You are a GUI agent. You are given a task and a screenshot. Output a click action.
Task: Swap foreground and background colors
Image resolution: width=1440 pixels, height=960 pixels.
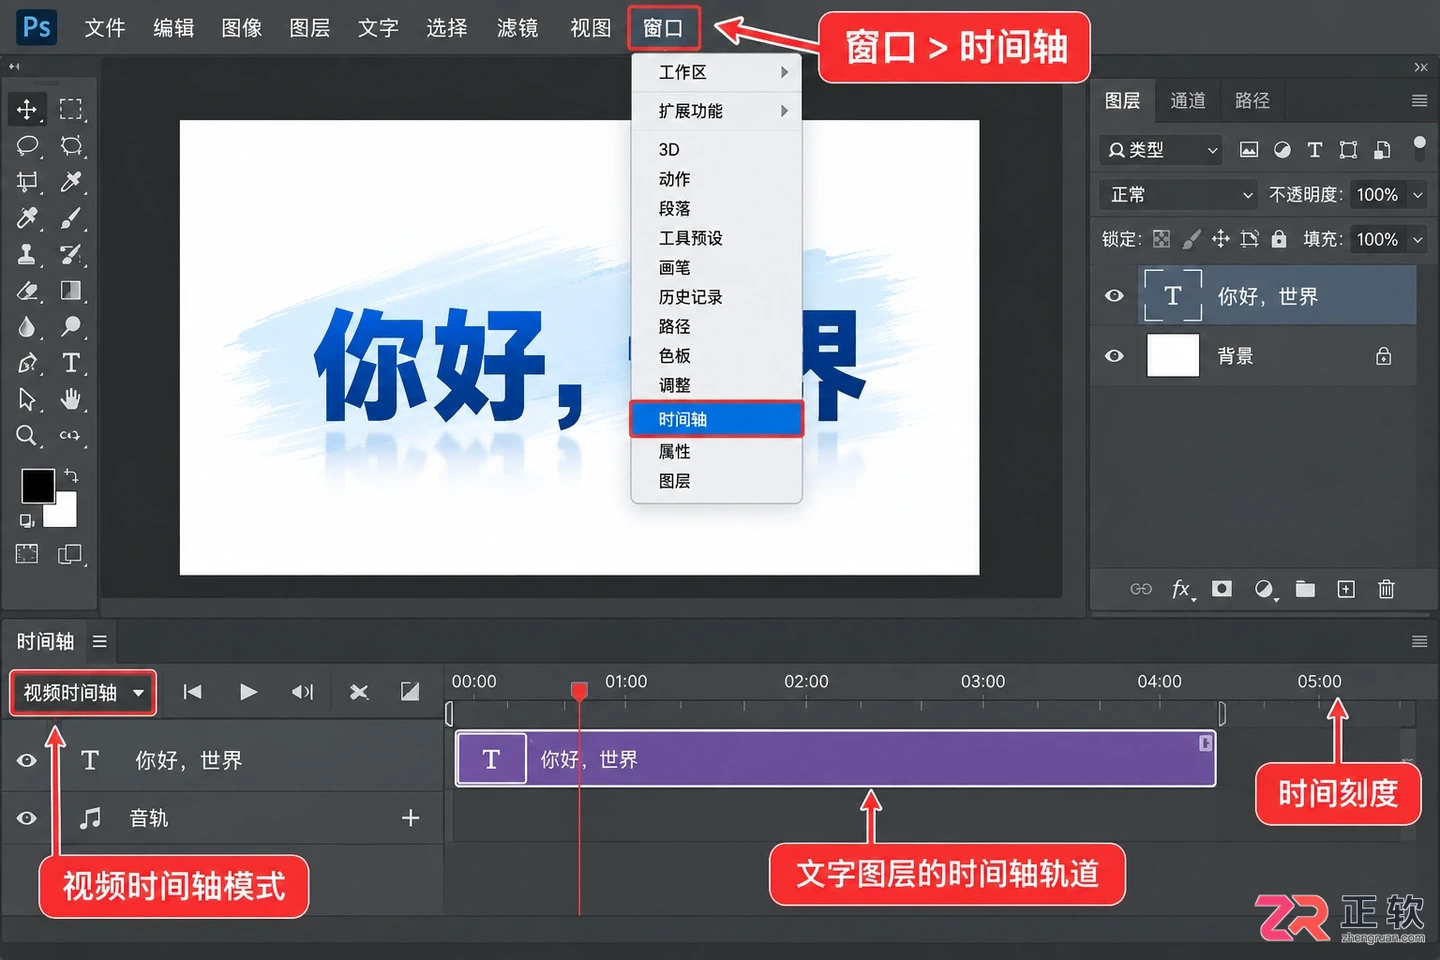(71, 475)
